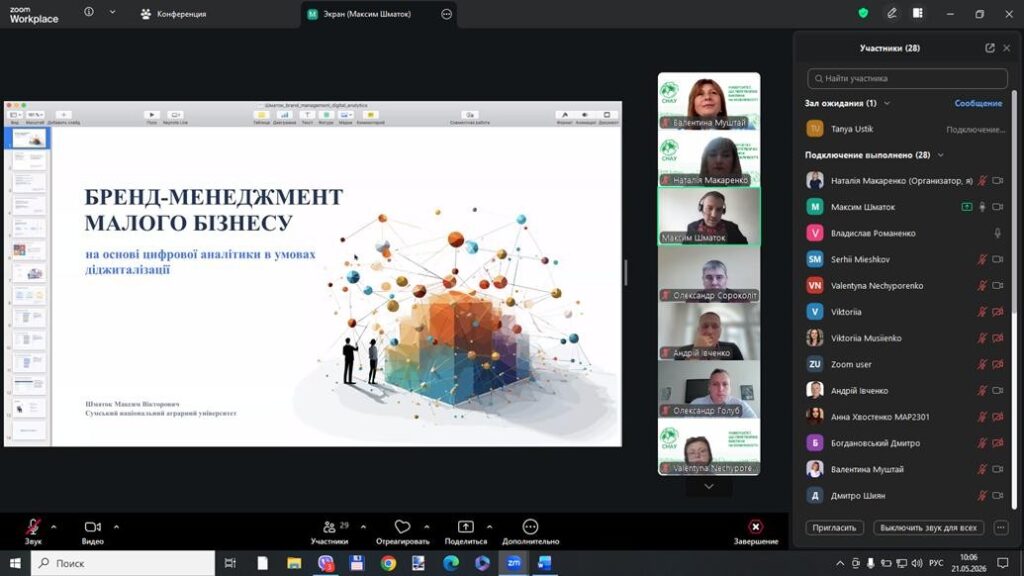Viewport: 1024px width, 576px height.
Task: Select first slide thumbnail in Keynote navigator
Action: pos(29,138)
